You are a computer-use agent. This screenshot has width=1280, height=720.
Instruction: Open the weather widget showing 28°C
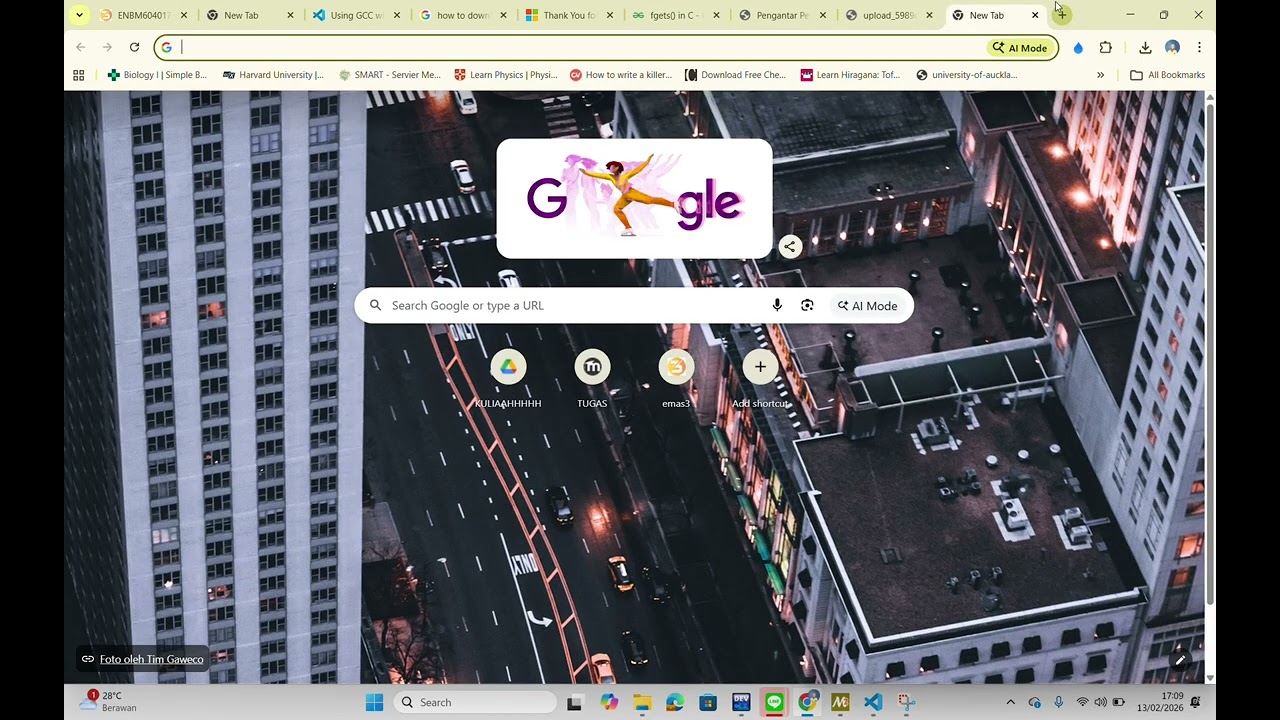110,701
